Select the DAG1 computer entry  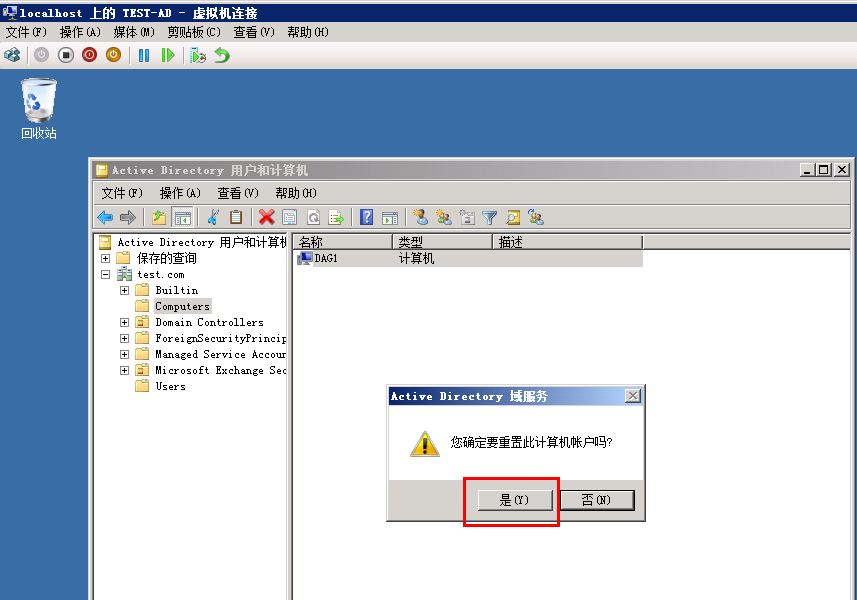[x=326, y=258]
